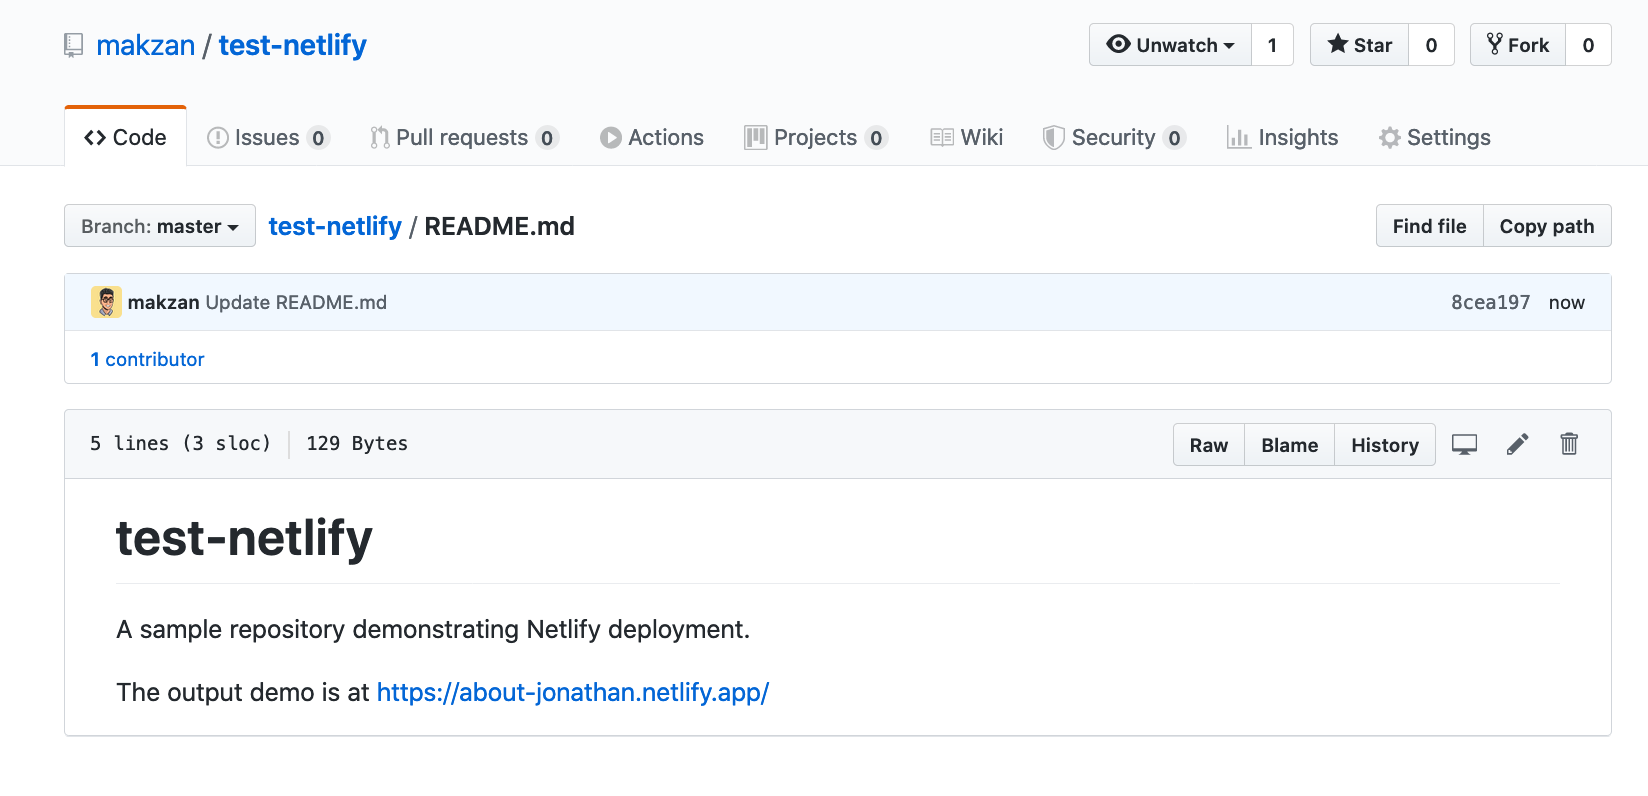Image resolution: width=1648 pixels, height=796 pixels.
Task: Show the 1 contributor list
Action: click(x=147, y=359)
